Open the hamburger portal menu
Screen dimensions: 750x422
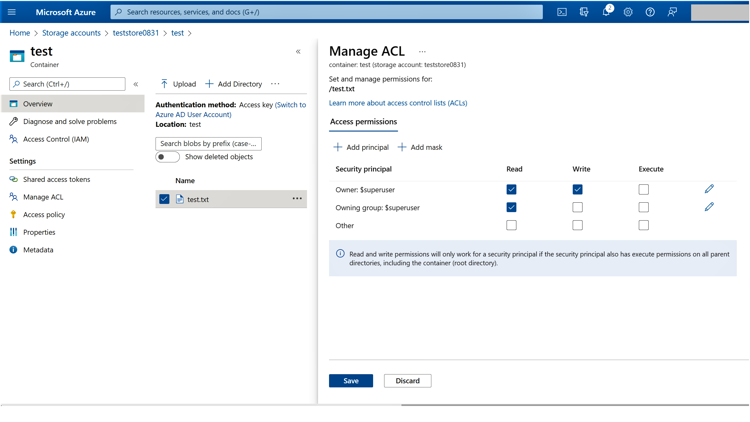[12, 12]
